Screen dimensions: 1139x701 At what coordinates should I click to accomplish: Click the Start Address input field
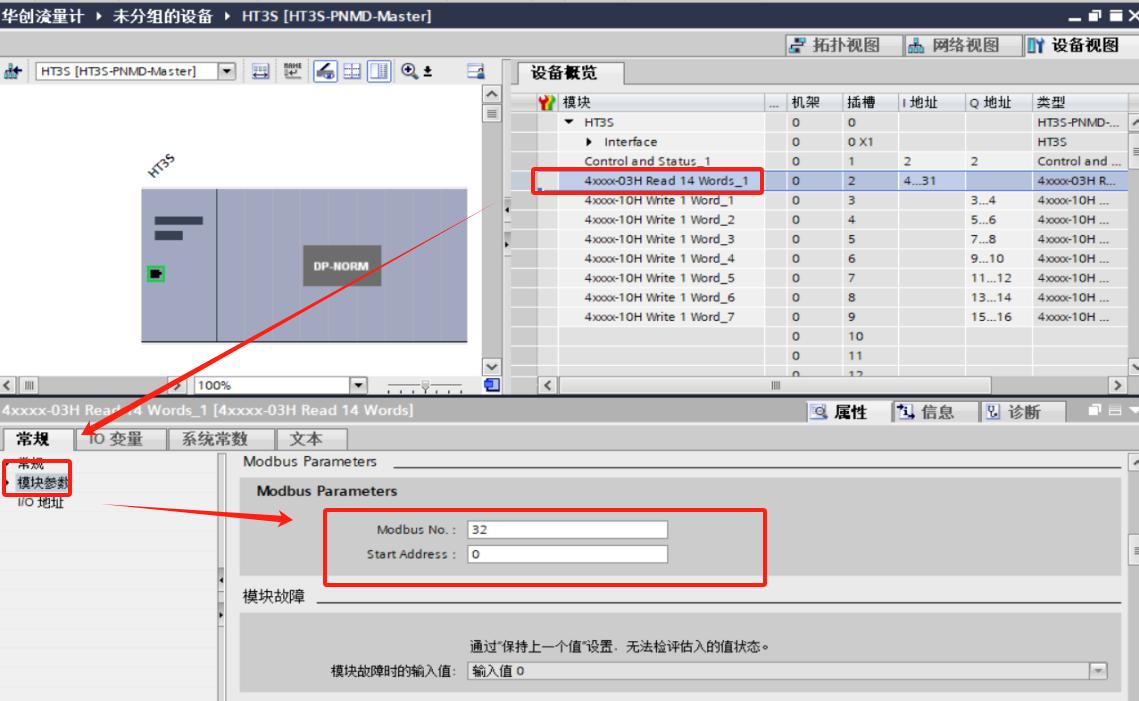point(567,554)
